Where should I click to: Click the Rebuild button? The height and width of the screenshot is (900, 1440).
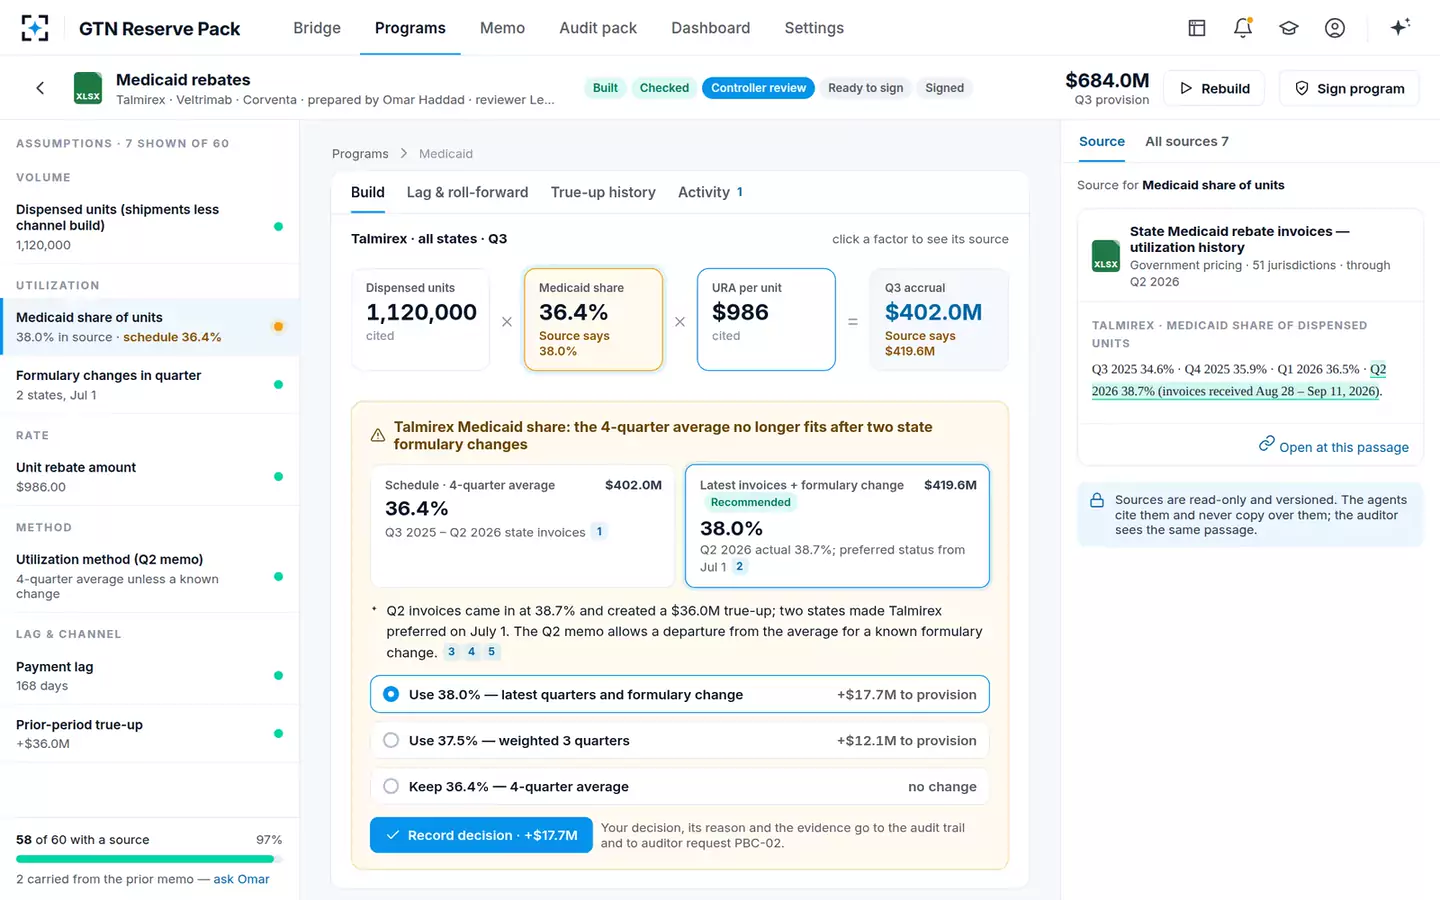pyautogui.click(x=1215, y=88)
